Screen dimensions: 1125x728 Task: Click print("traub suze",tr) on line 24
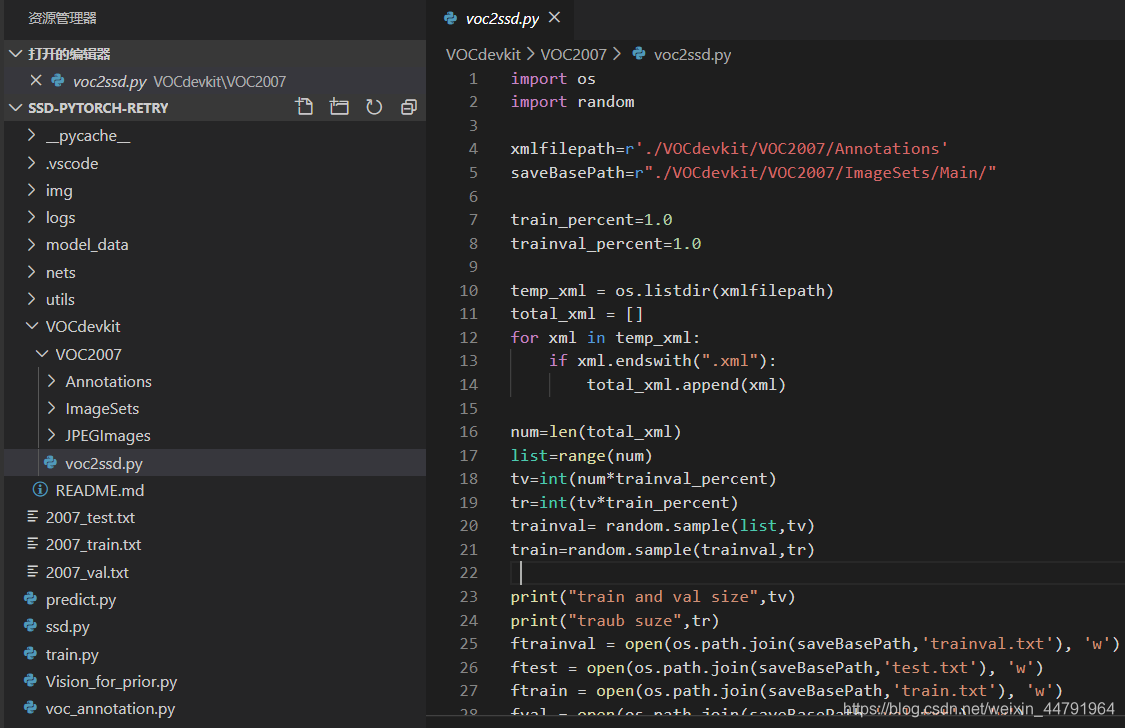pos(614,620)
